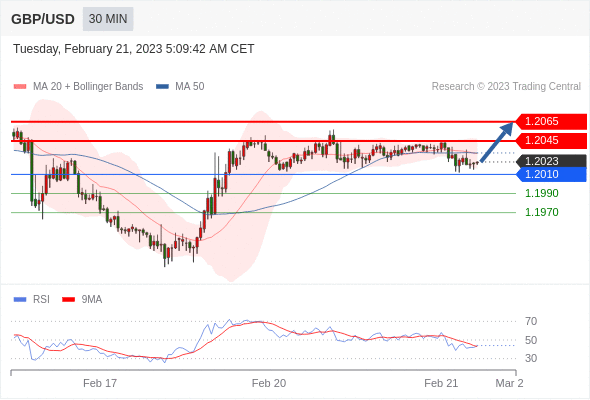The image size is (590, 400).
Task: Click the 9MA red legend swatch
Action: click(x=68, y=300)
